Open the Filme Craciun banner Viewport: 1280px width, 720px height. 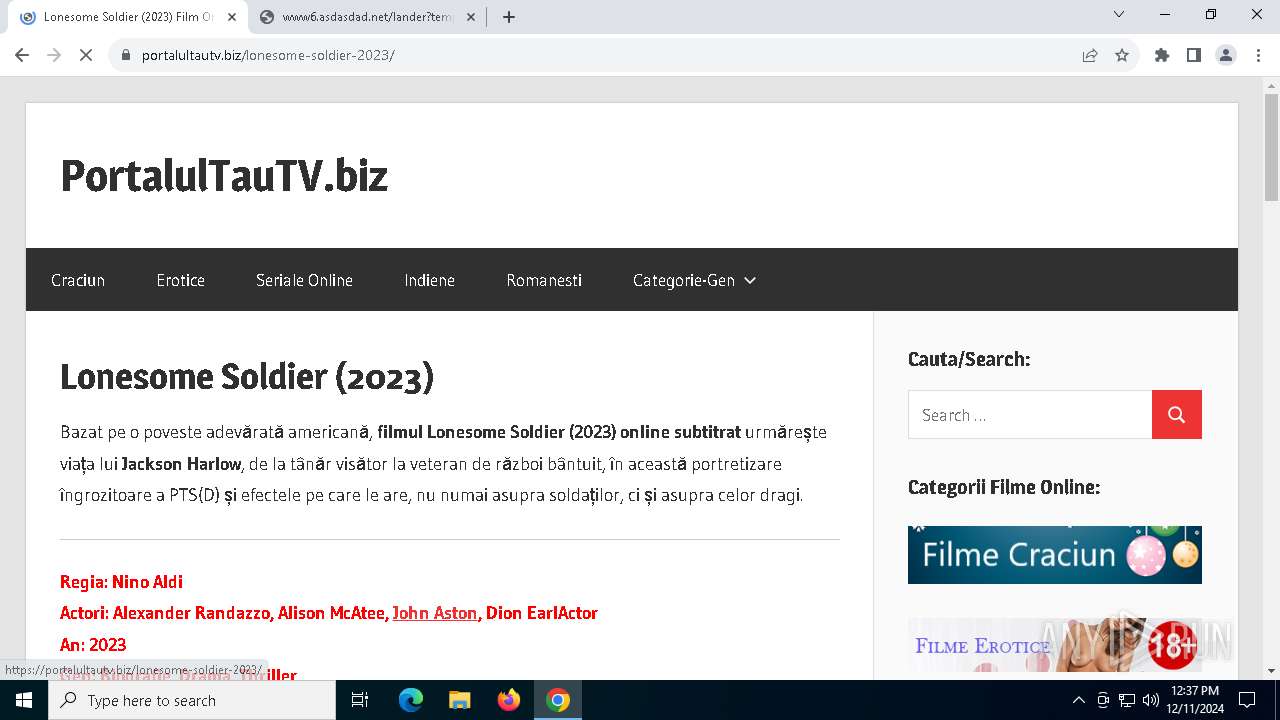point(1055,555)
